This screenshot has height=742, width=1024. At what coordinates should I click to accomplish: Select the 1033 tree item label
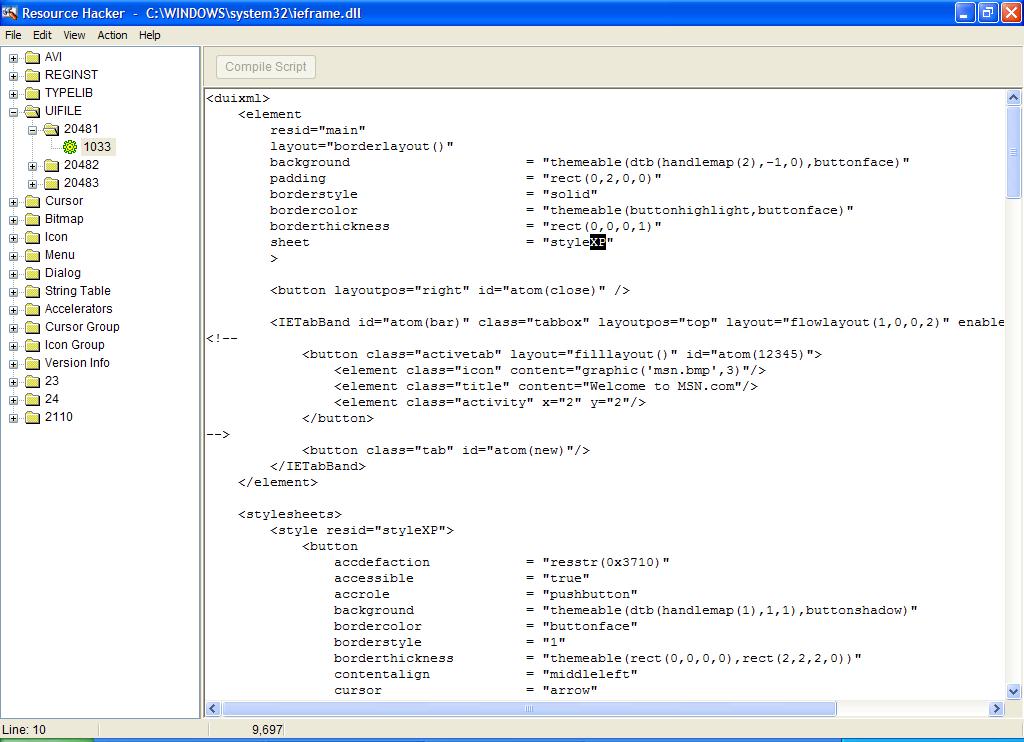[x=97, y=147]
